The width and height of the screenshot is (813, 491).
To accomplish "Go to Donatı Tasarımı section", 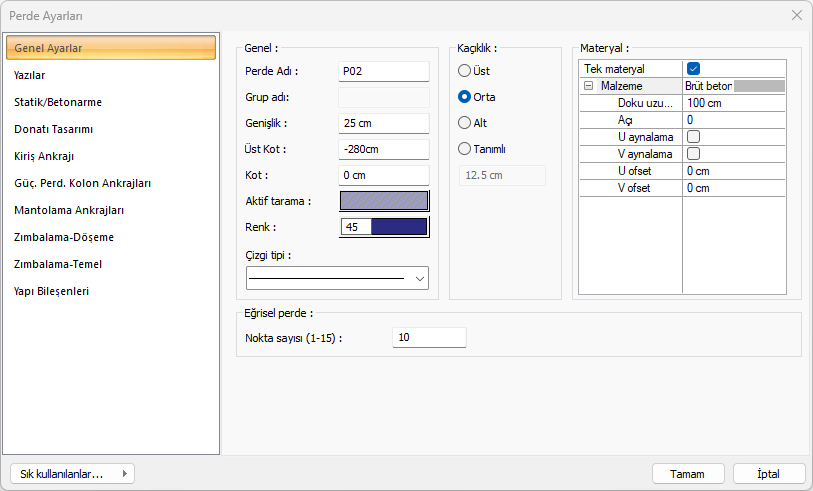I will click(54, 129).
